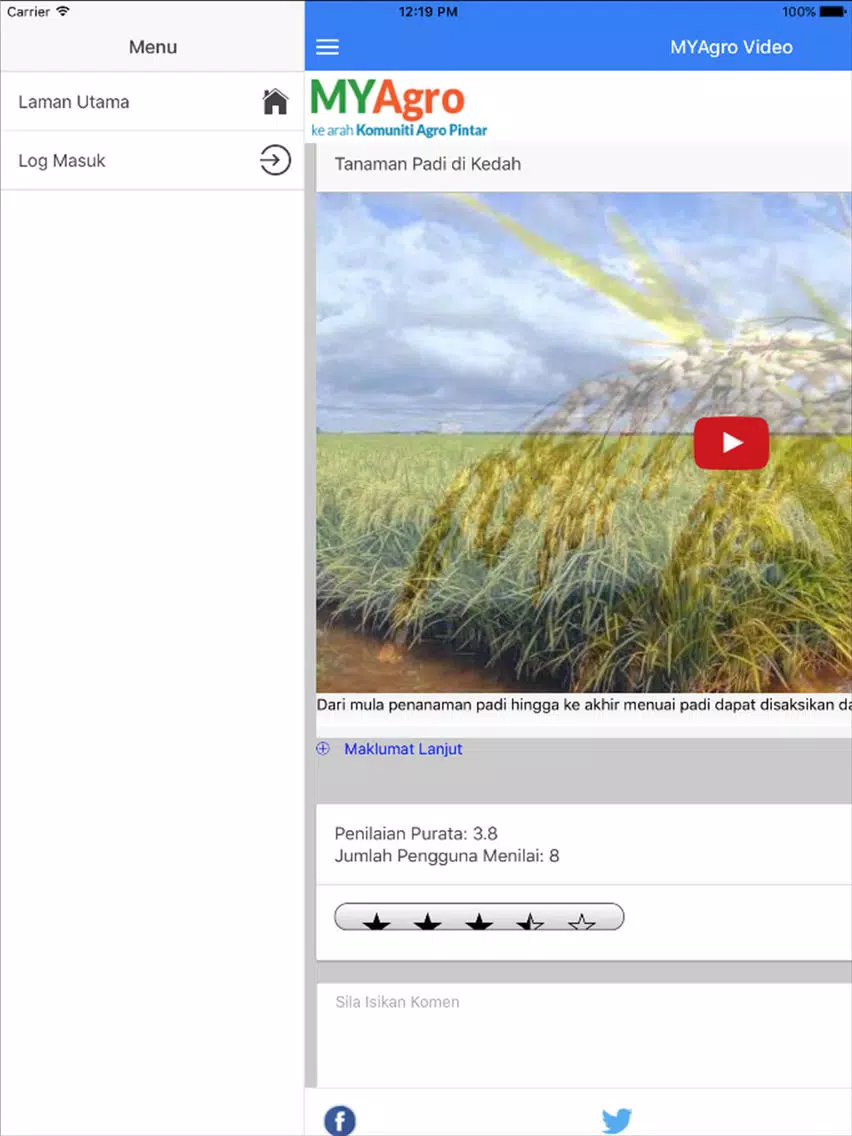
Task: Open the Maklumat Lanjut link
Action: pyautogui.click(x=403, y=749)
